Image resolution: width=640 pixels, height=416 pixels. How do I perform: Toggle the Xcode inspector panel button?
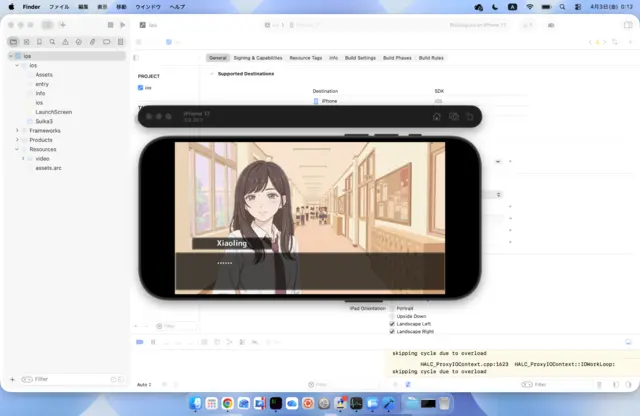(x=628, y=25)
